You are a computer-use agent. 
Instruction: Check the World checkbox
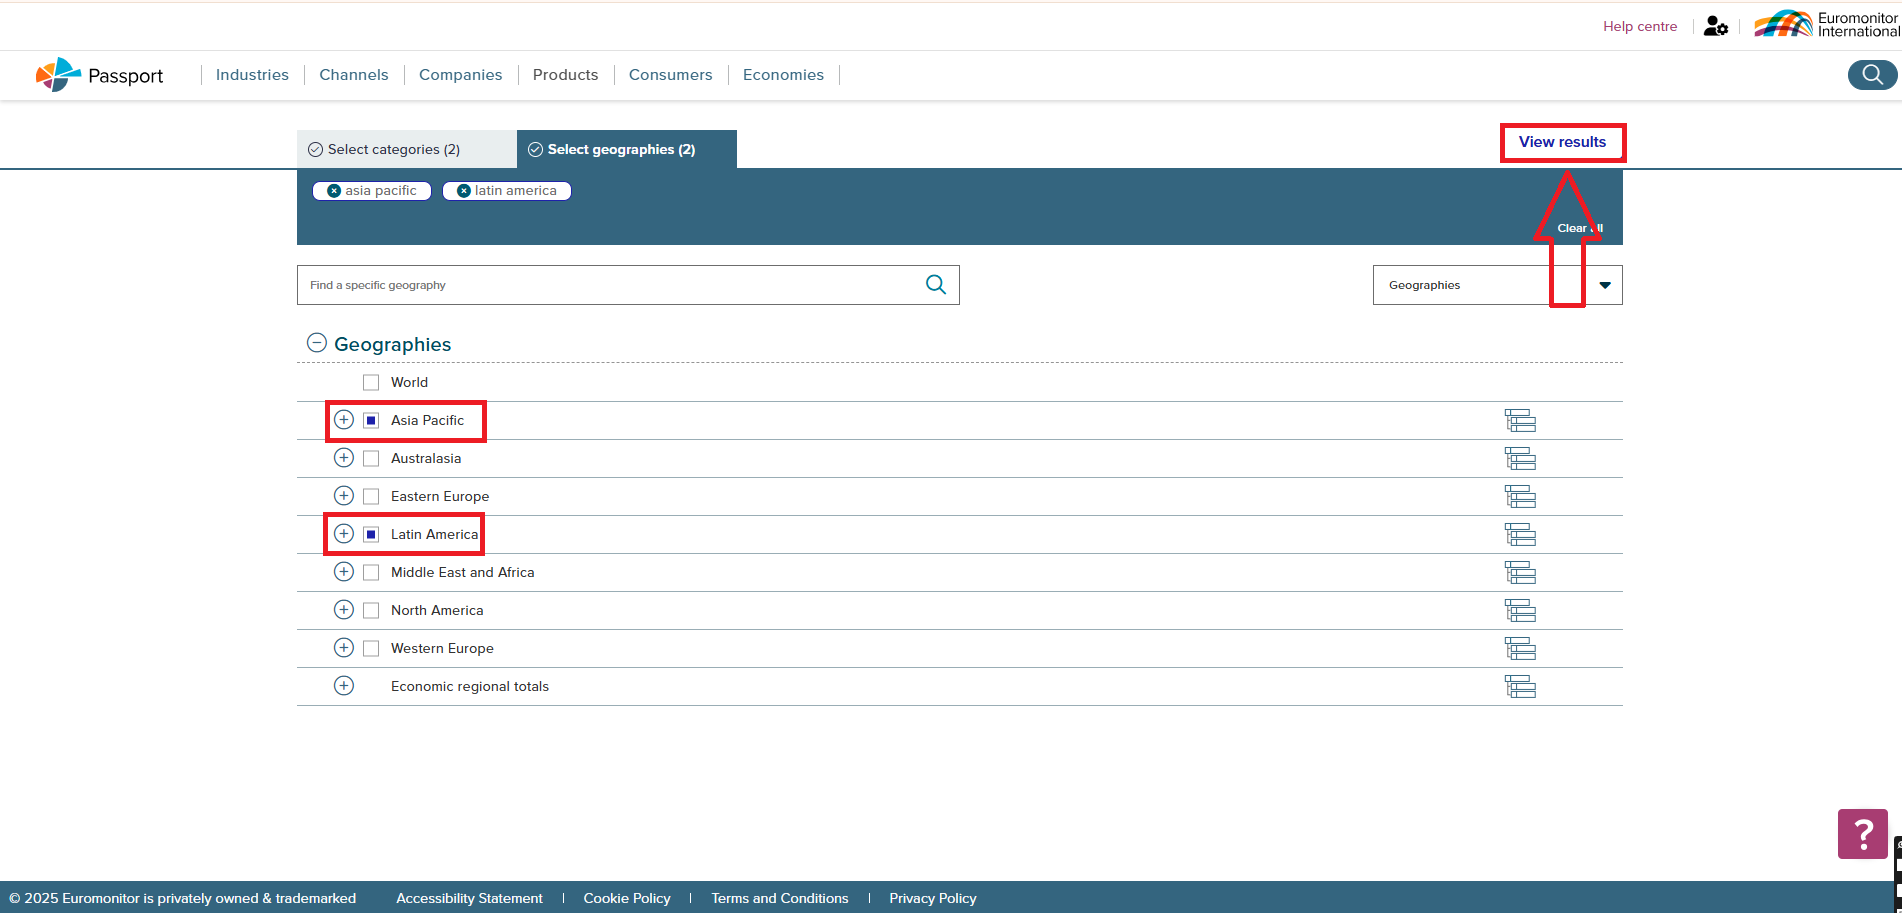371,383
